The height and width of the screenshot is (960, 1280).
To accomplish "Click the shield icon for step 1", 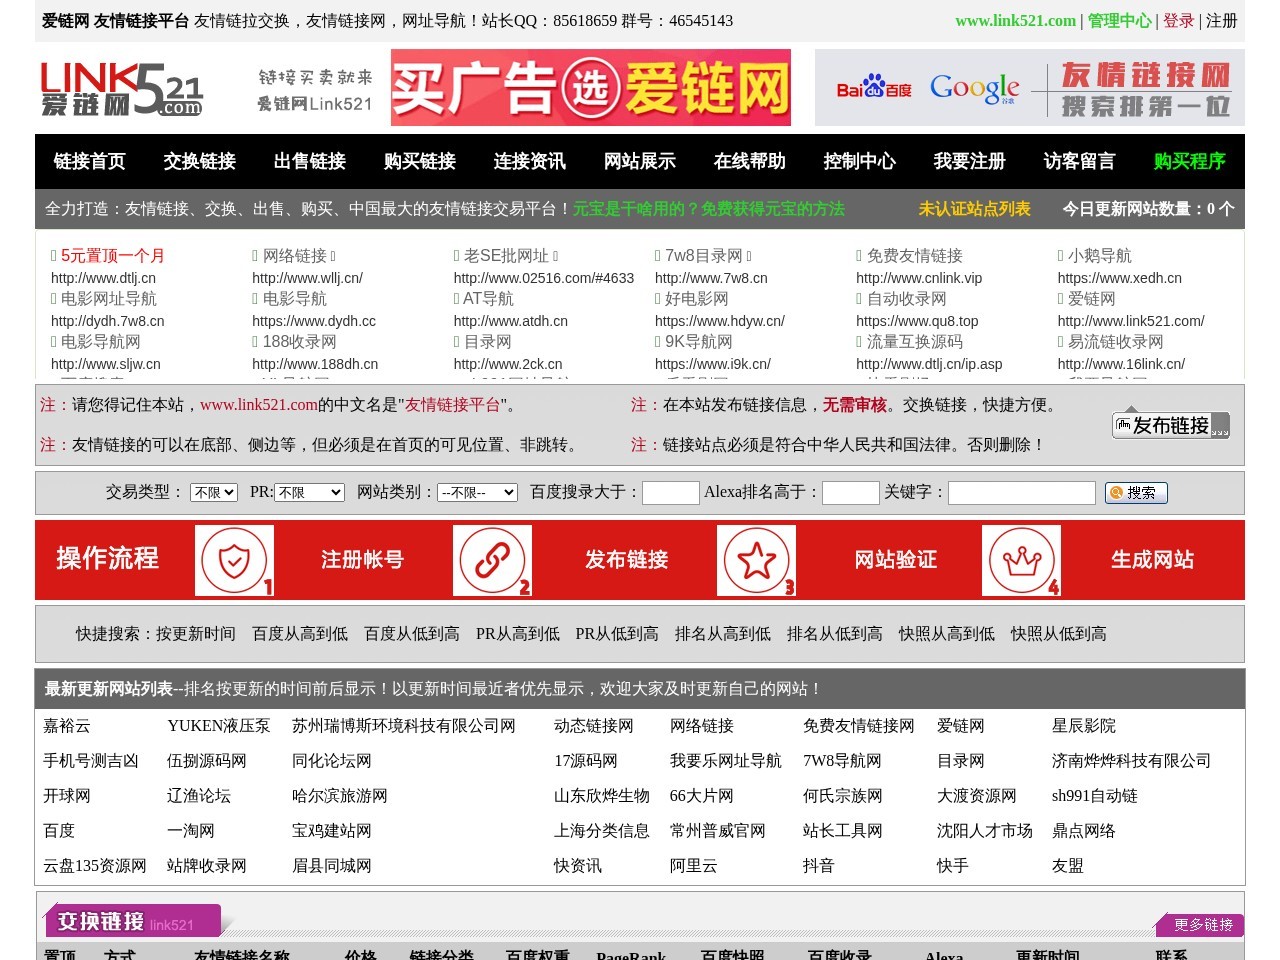I will pos(234,560).
